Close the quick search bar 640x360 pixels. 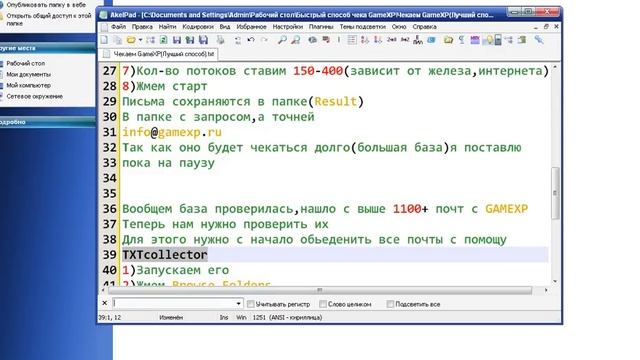coord(104,303)
